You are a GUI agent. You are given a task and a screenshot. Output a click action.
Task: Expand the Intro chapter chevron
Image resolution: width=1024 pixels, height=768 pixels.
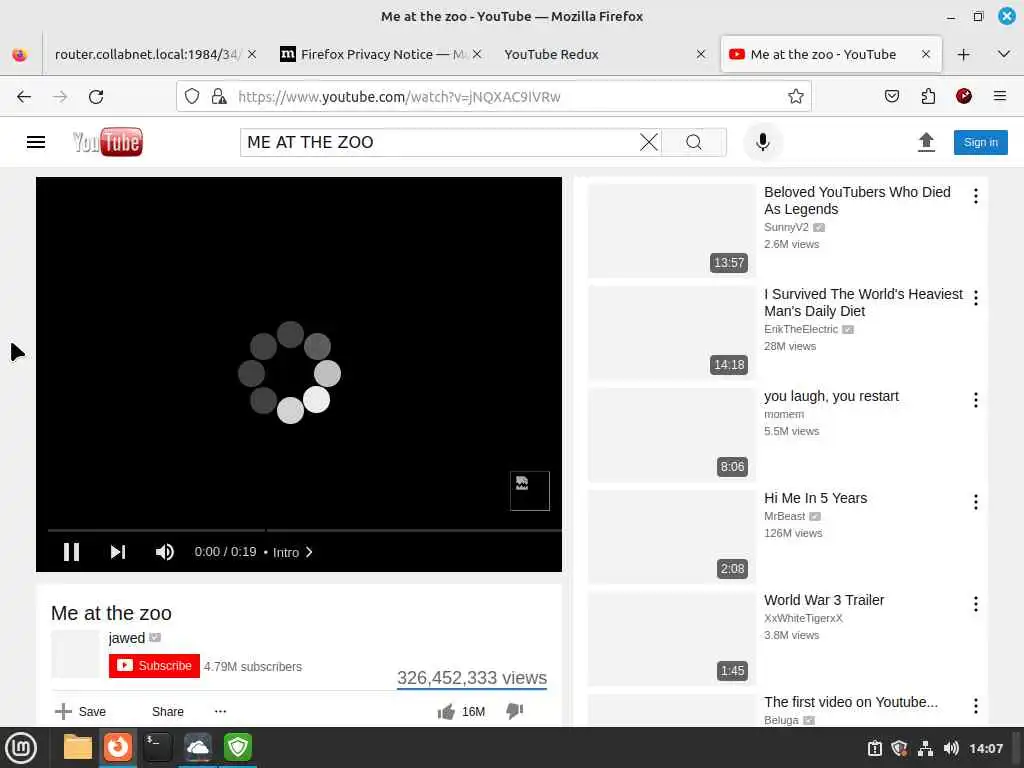coord(309,552)
